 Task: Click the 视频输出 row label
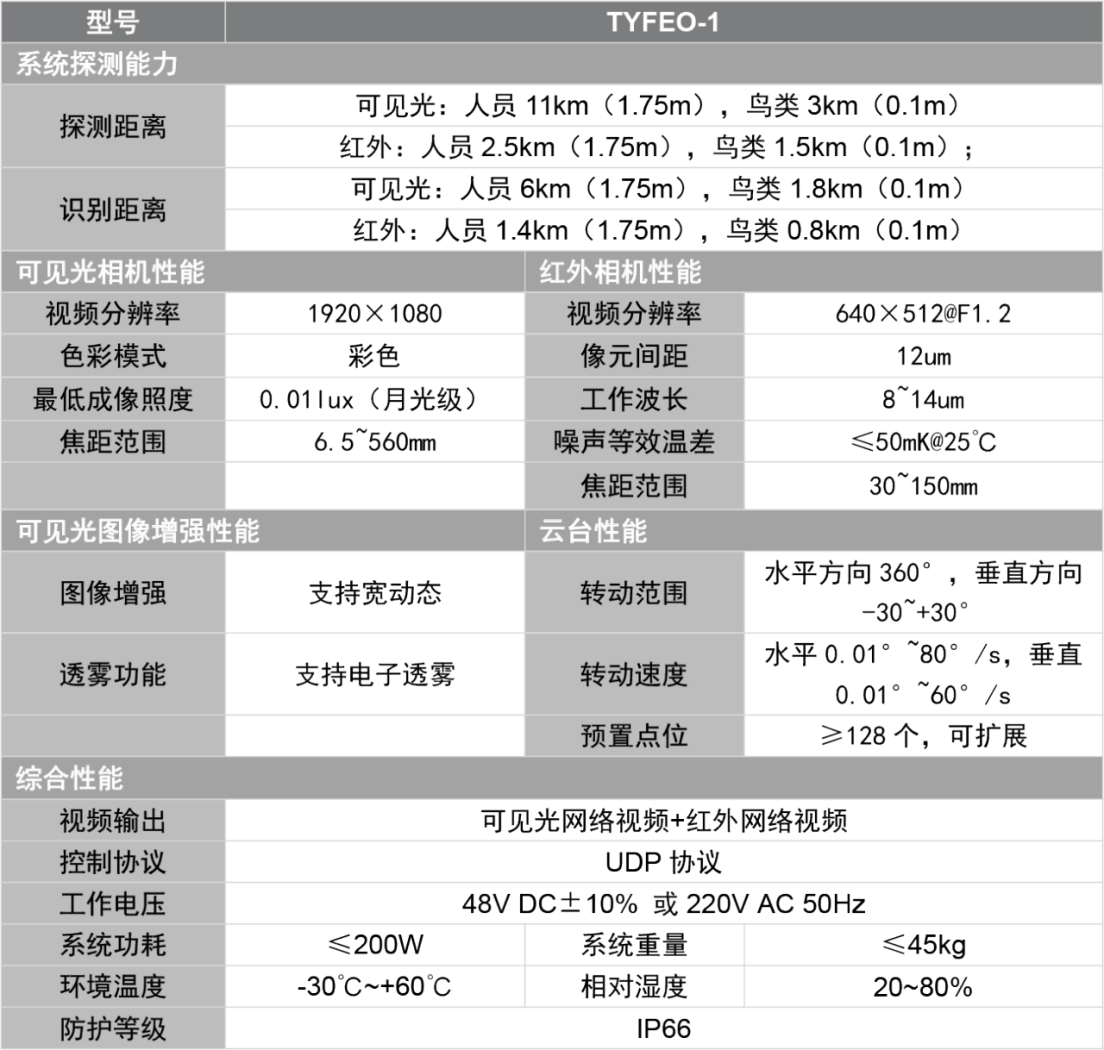coord(113,821)
